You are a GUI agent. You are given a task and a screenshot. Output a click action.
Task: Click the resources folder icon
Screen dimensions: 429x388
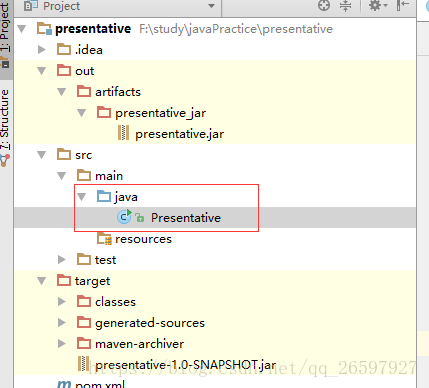coord(104,238)
